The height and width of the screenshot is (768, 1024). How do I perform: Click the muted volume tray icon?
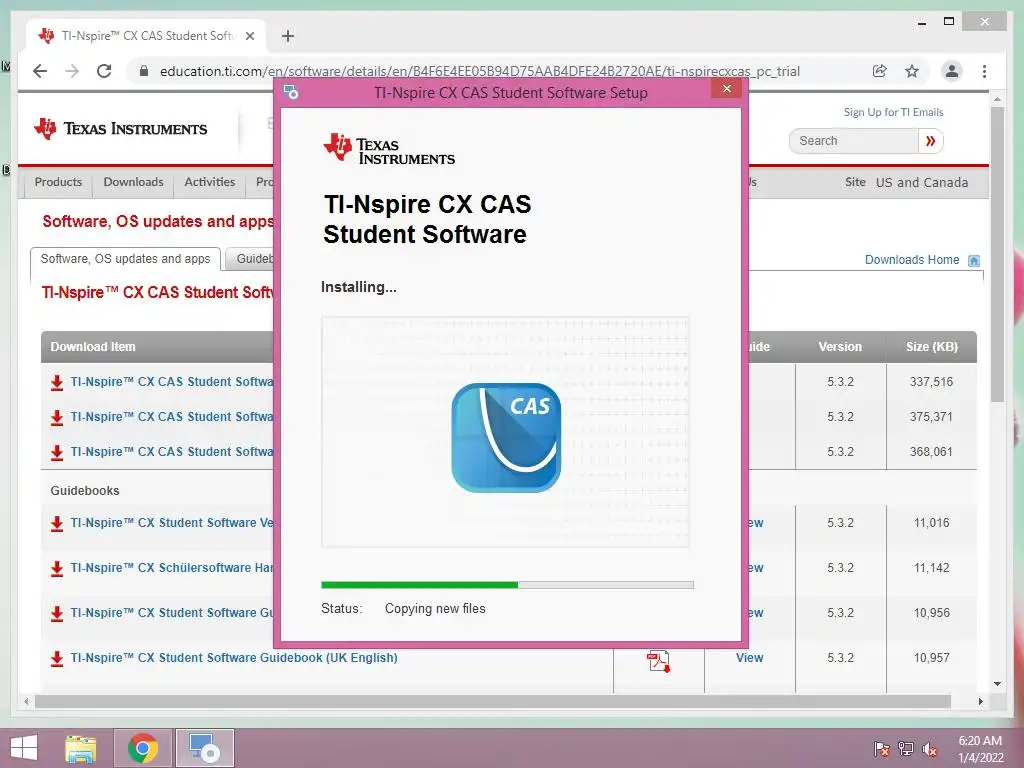tap(930, 749)
